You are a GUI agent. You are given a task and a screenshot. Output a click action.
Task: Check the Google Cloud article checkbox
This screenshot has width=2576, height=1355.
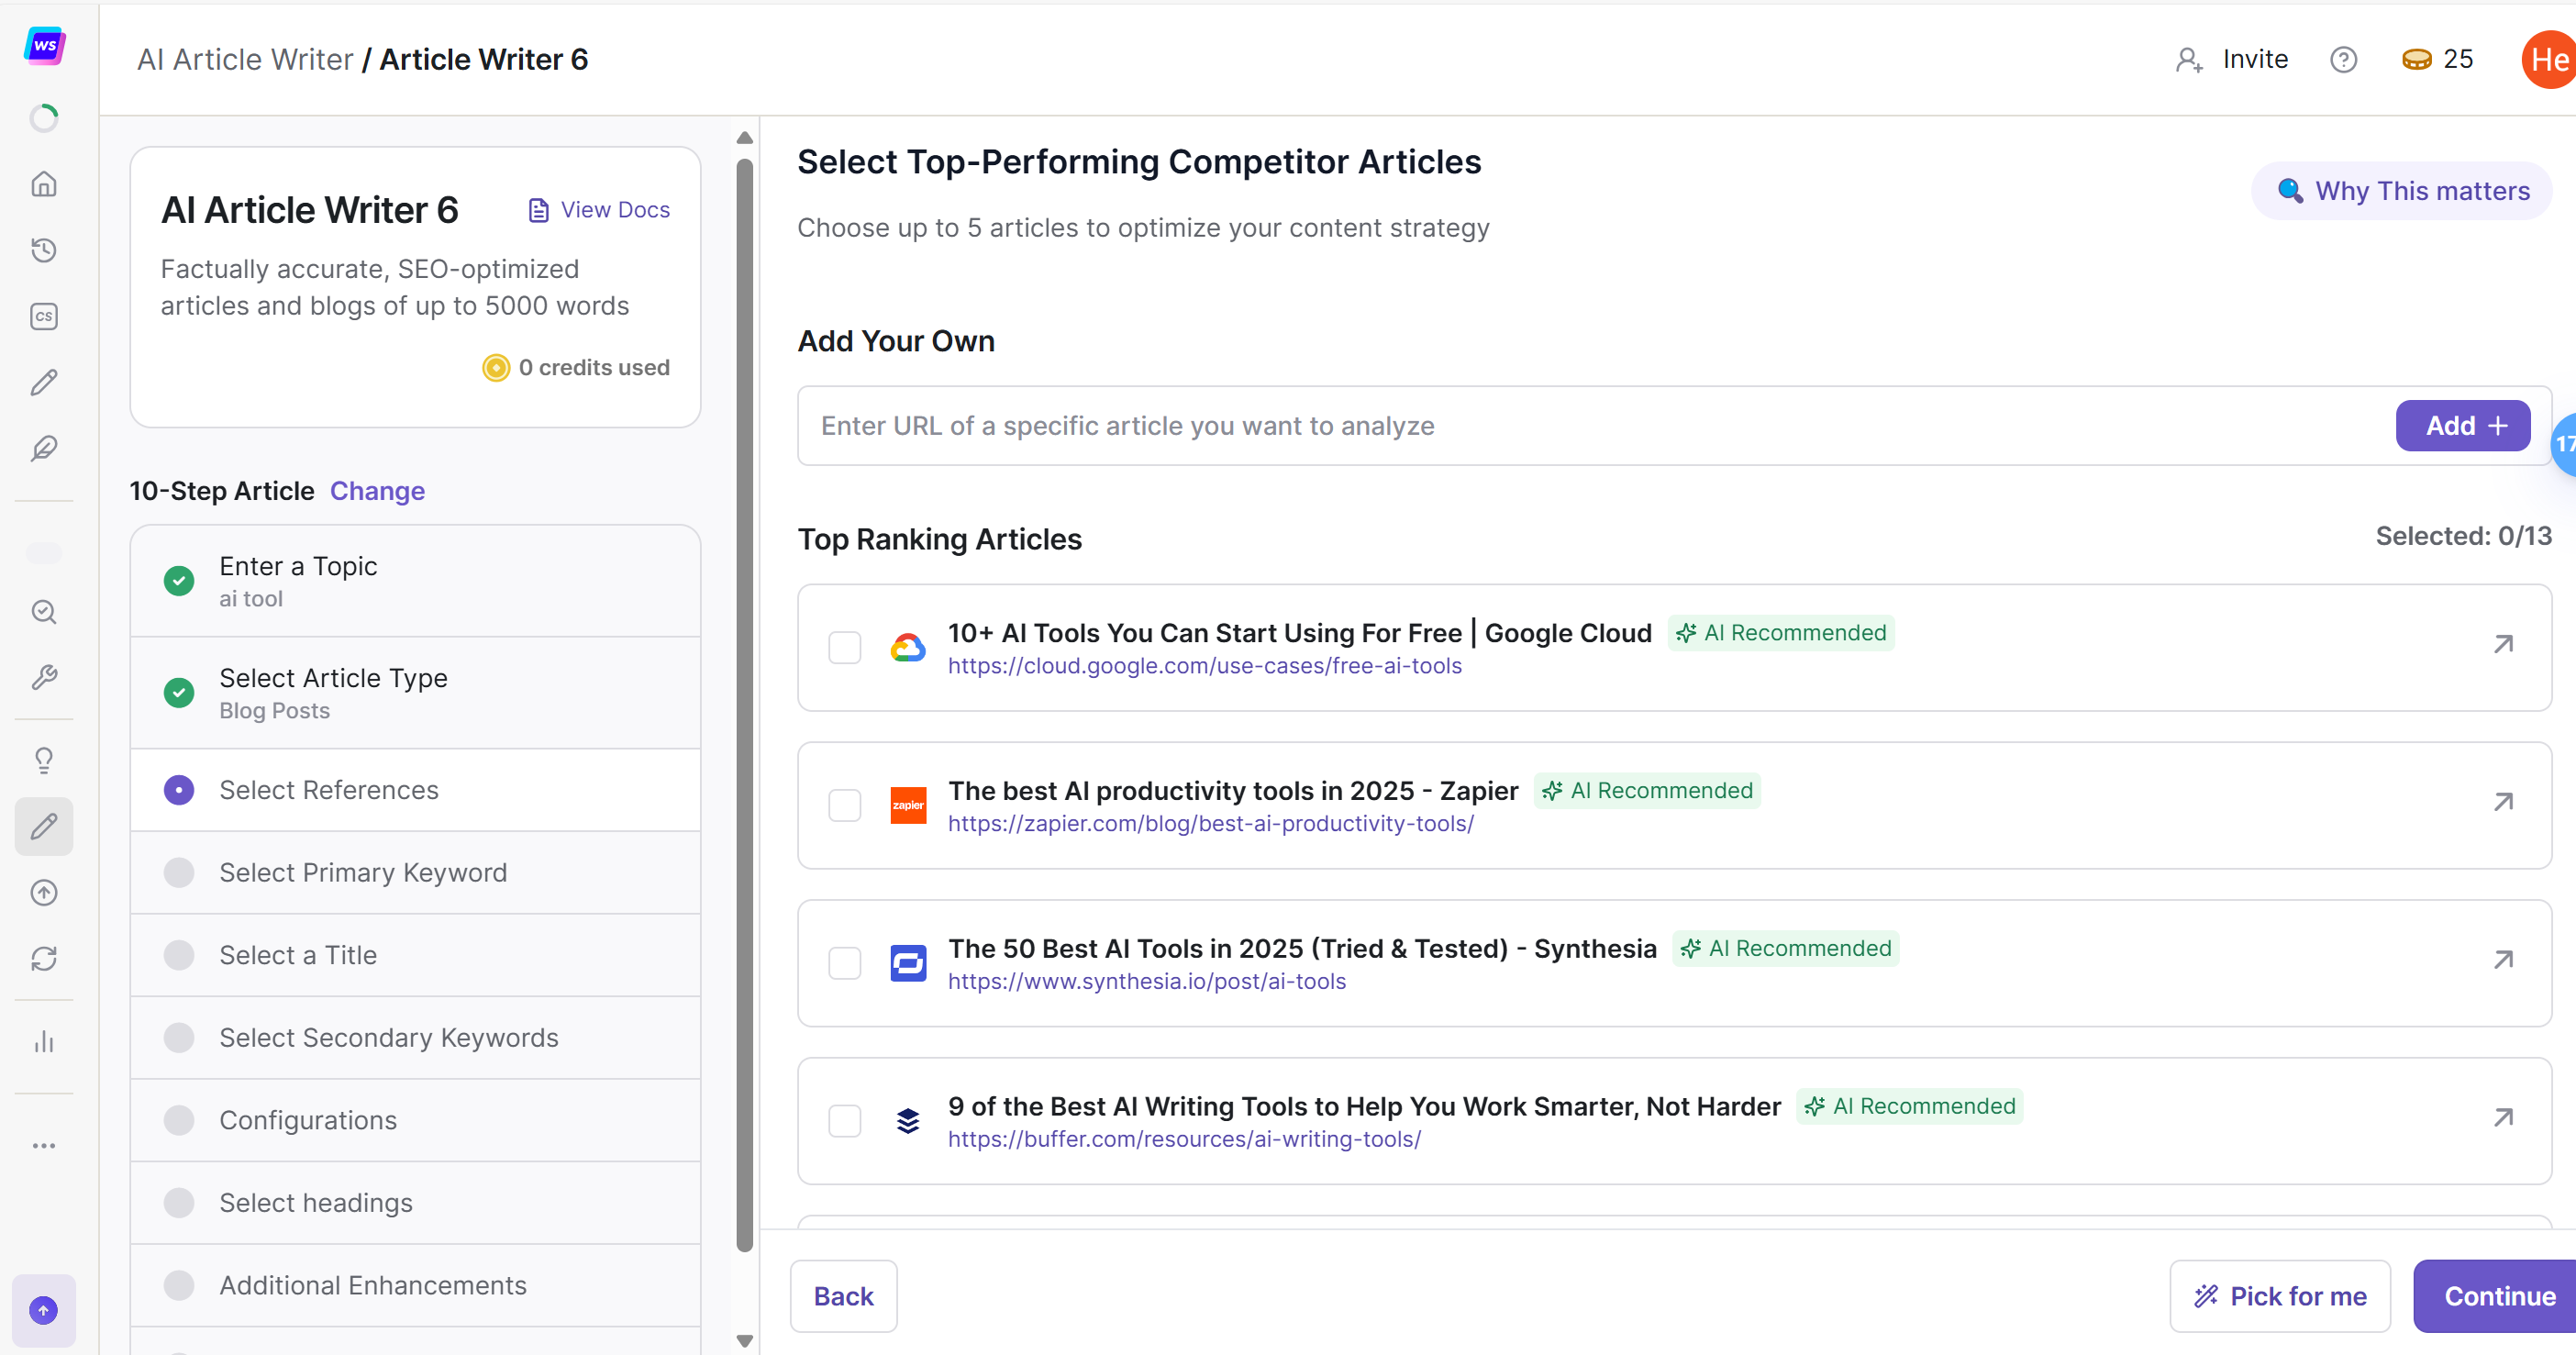tap(844, 648)
